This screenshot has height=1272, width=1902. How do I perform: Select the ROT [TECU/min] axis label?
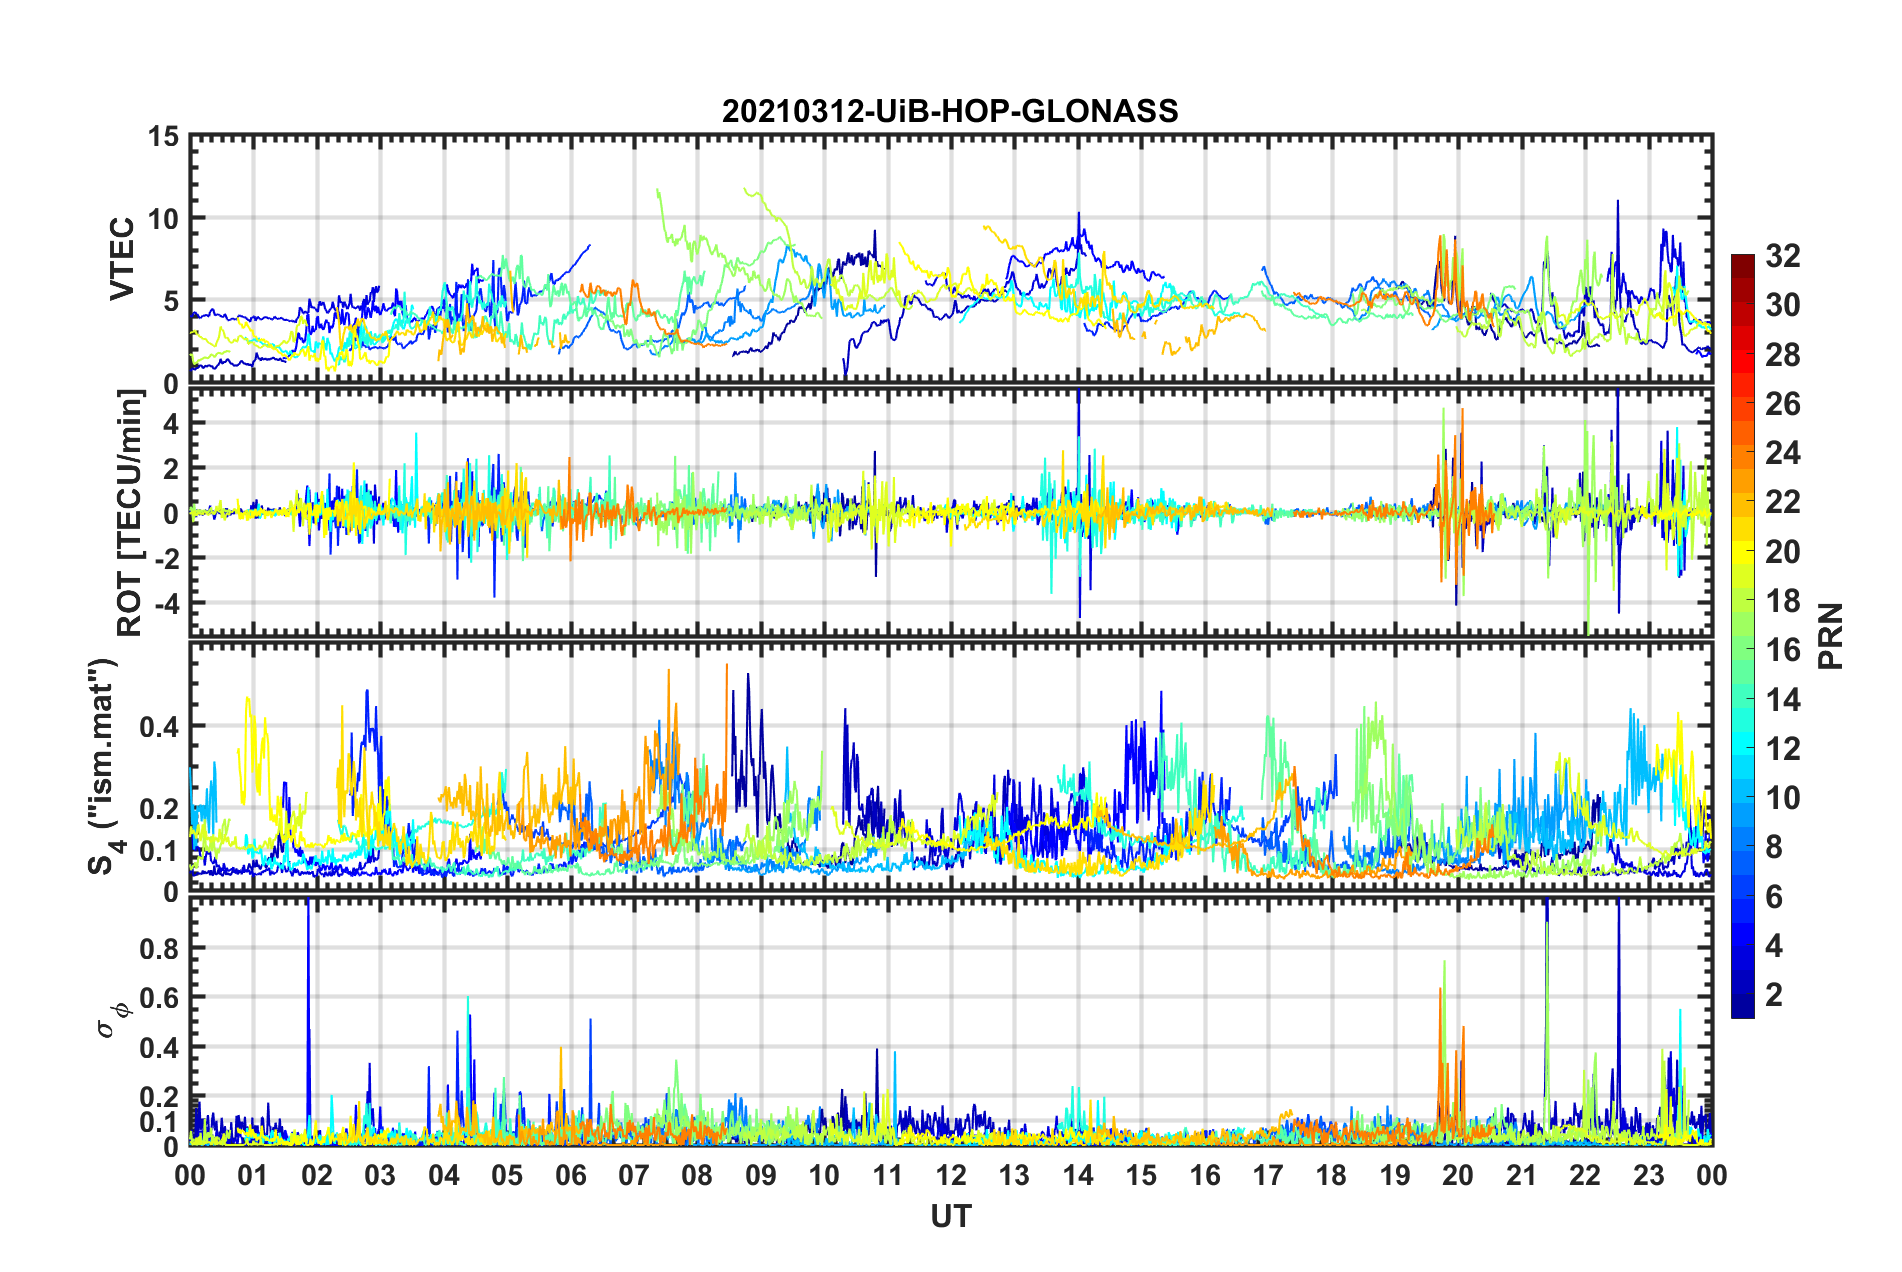pyautogui.click(x=130, y=512)
